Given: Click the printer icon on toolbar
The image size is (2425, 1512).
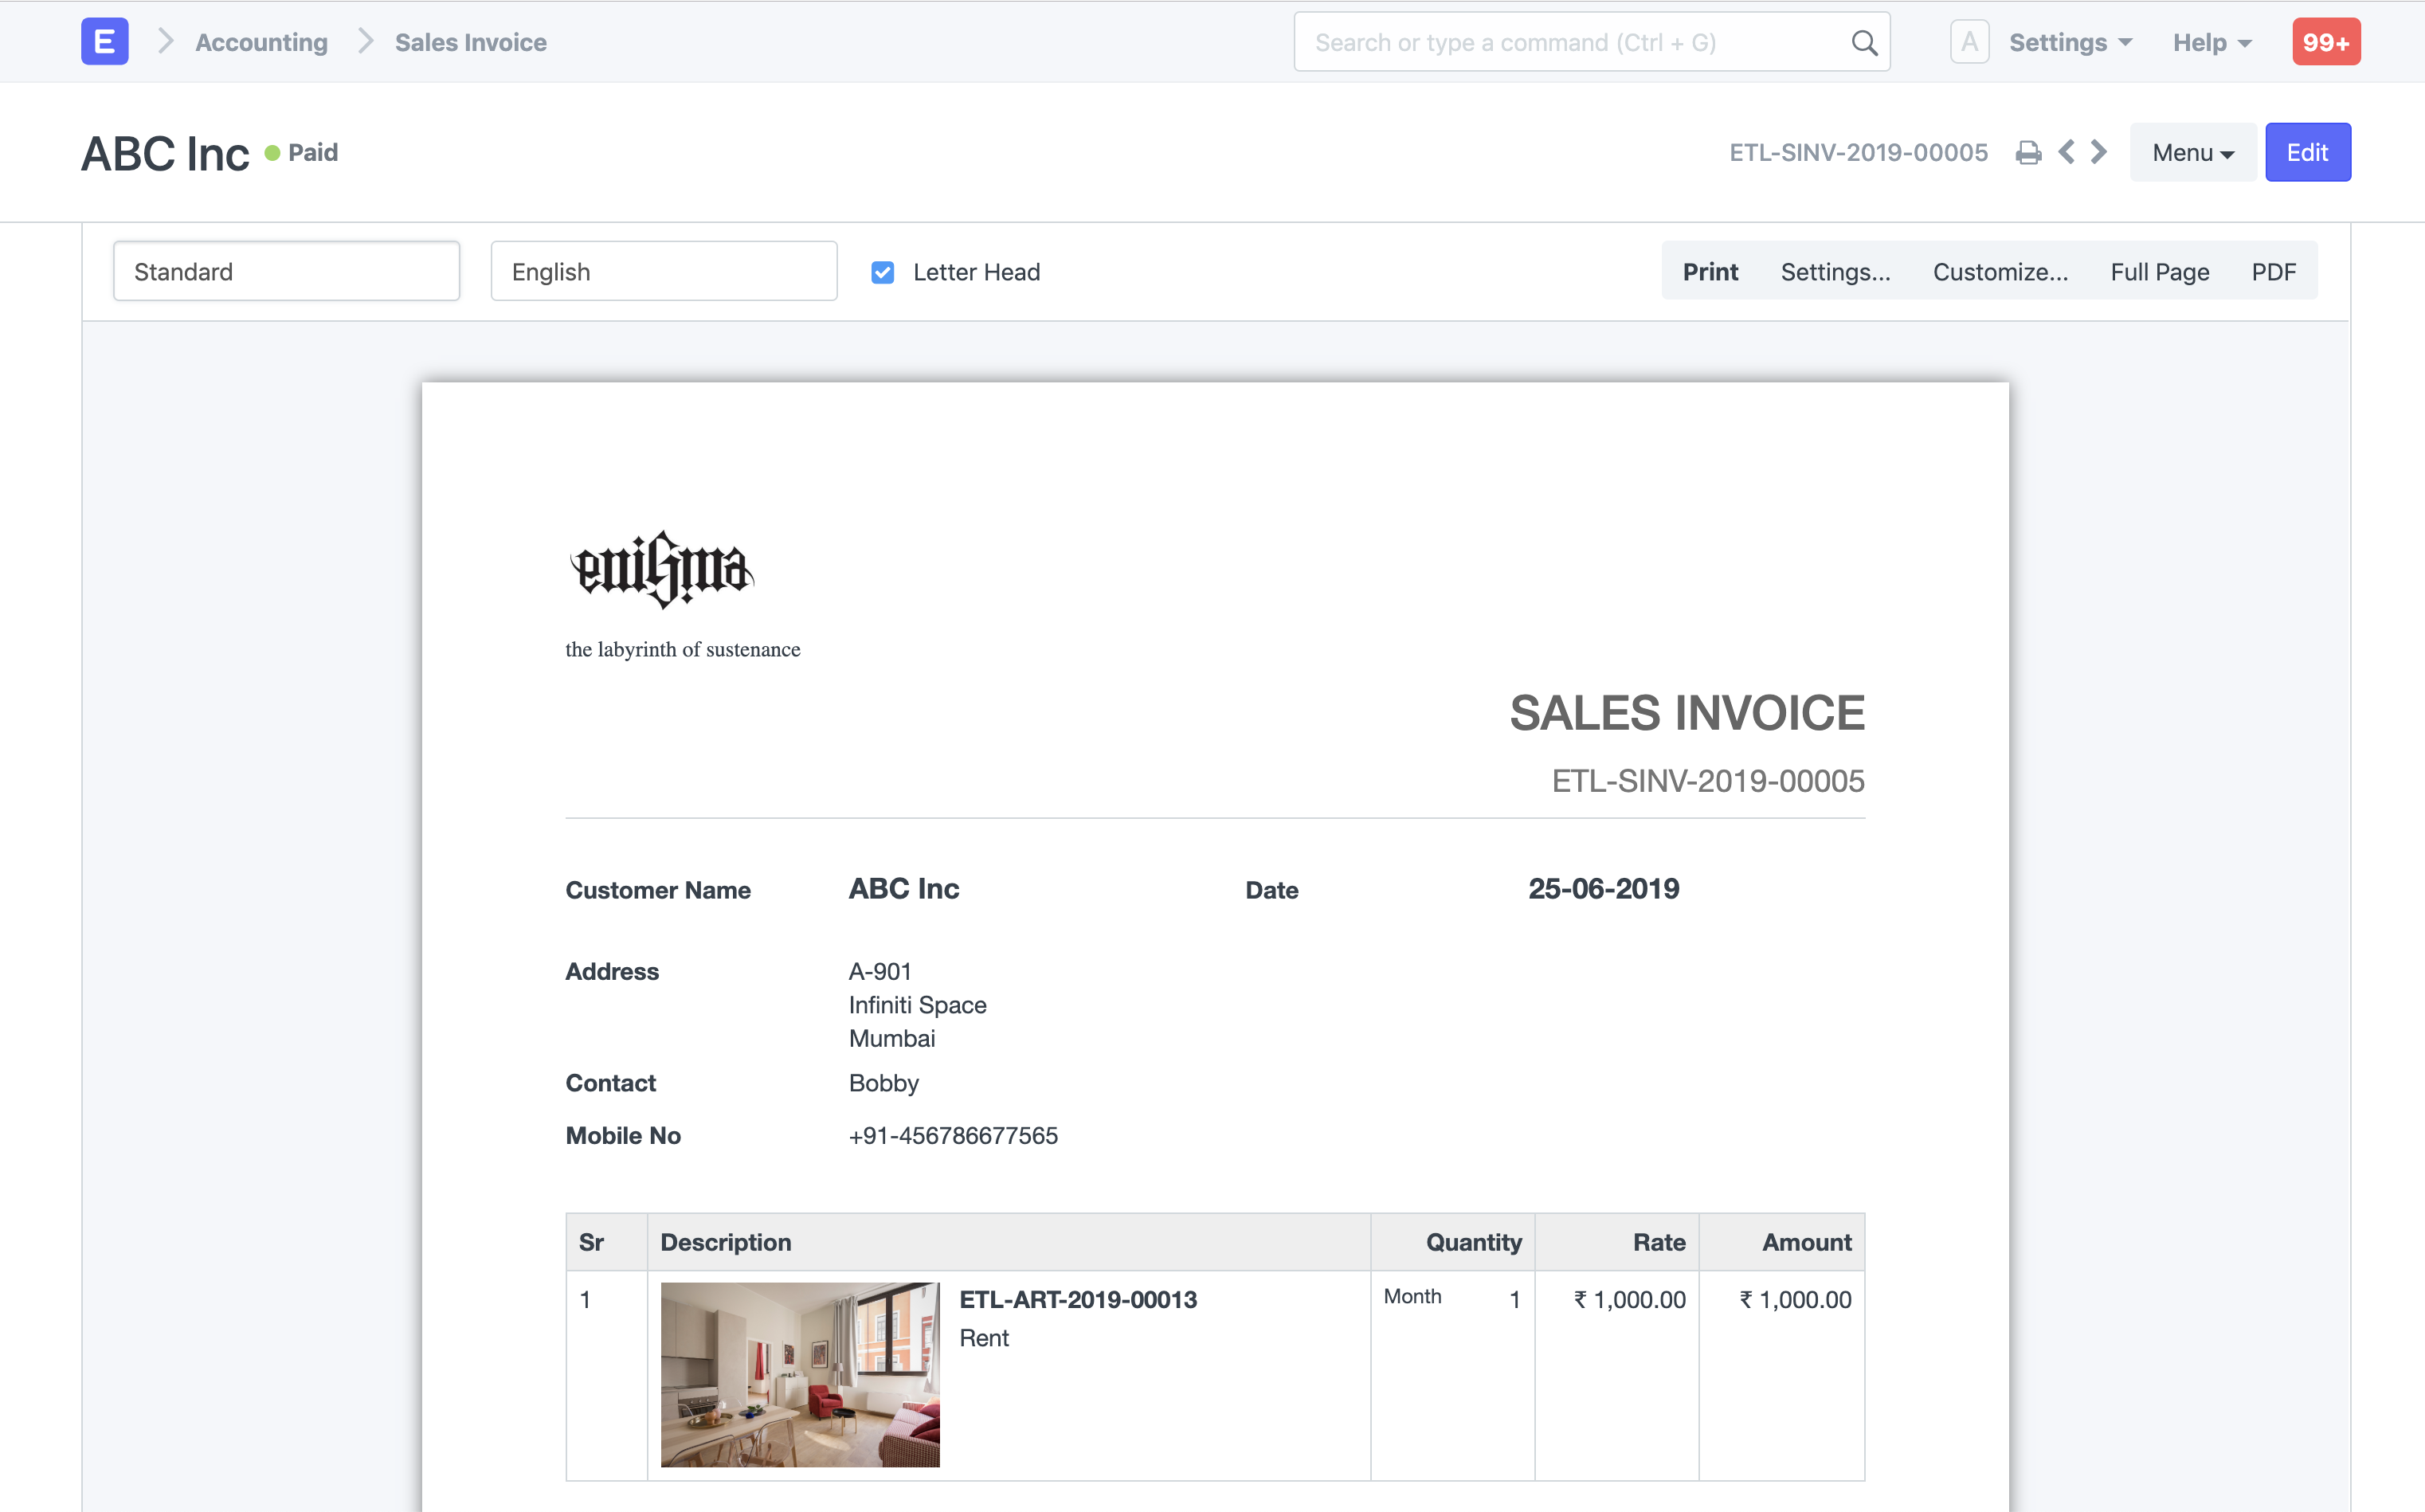Looking at the screenshot, I should point(2027,151).
